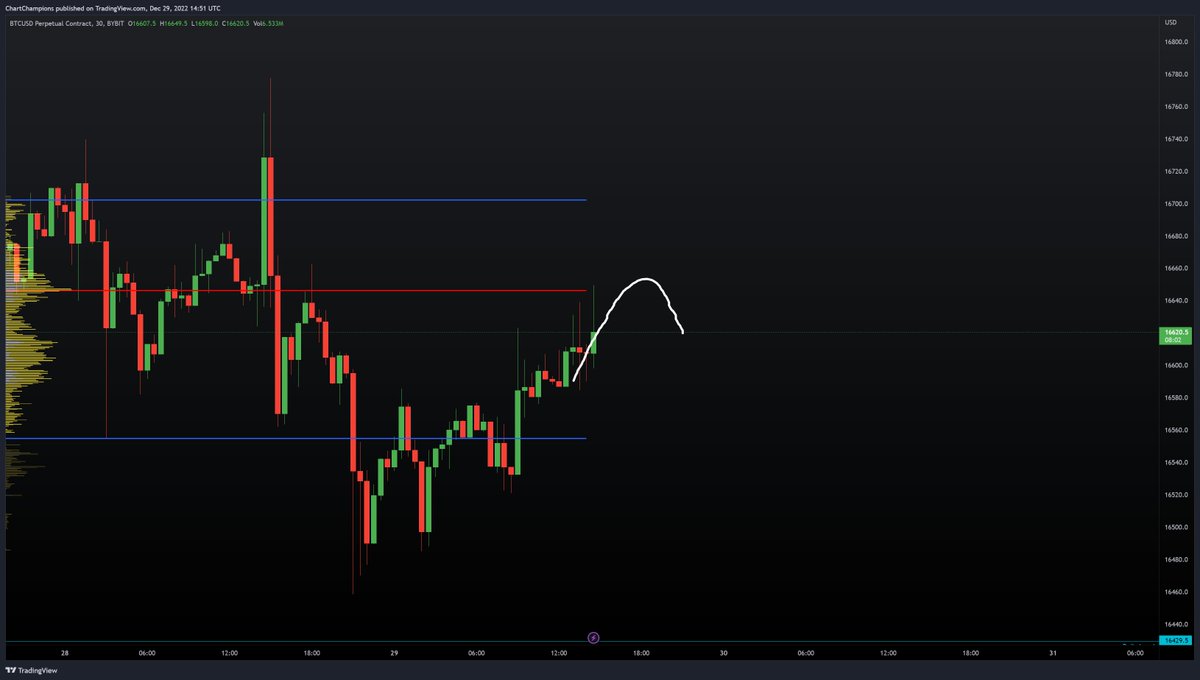
Task: Click the 16640.0 price axis label
Action: pos(1174,300)
